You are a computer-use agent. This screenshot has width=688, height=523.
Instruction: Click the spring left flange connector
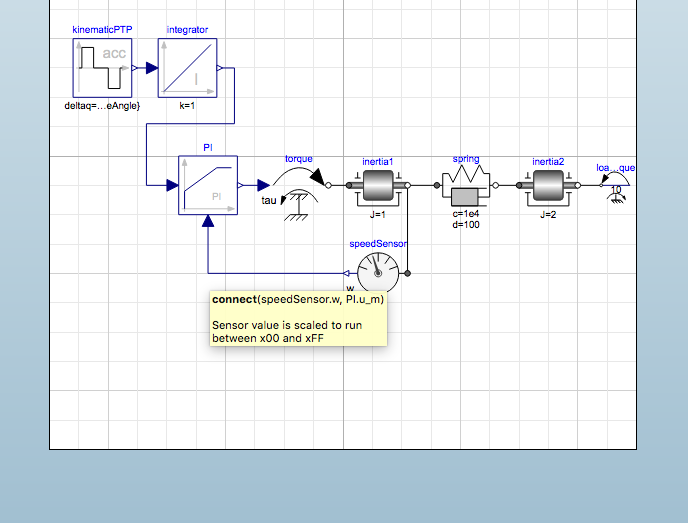pos(437,185)
